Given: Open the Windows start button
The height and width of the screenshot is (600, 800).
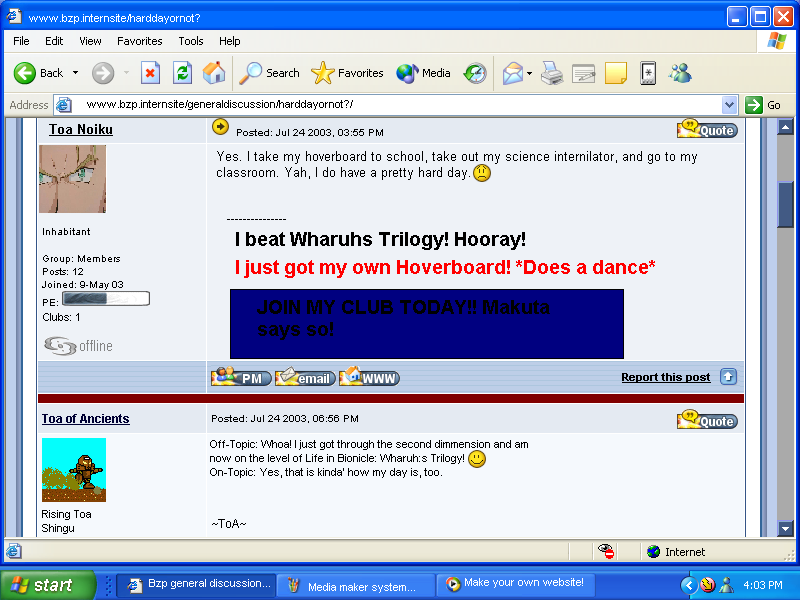Looking at the screenshot, I should (x=47, y=585).
